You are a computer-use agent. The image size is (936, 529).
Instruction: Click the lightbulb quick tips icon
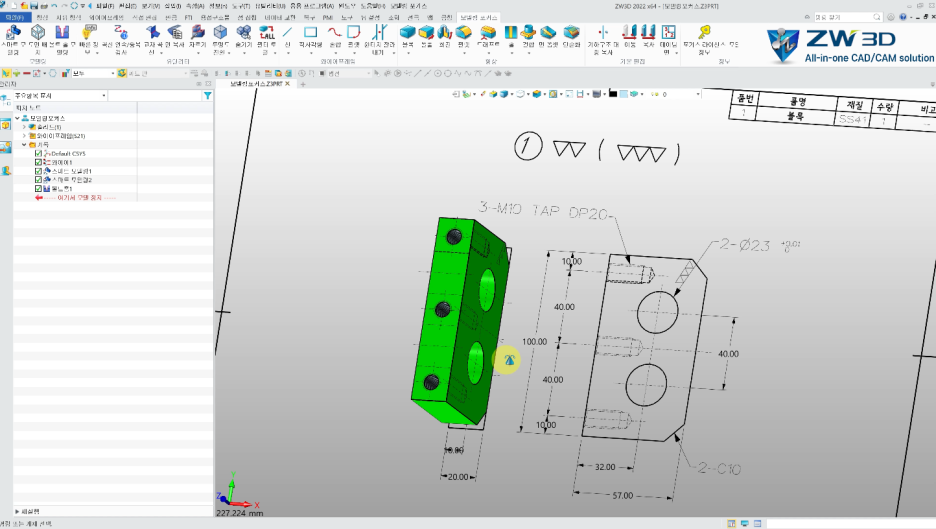point(88,33)
